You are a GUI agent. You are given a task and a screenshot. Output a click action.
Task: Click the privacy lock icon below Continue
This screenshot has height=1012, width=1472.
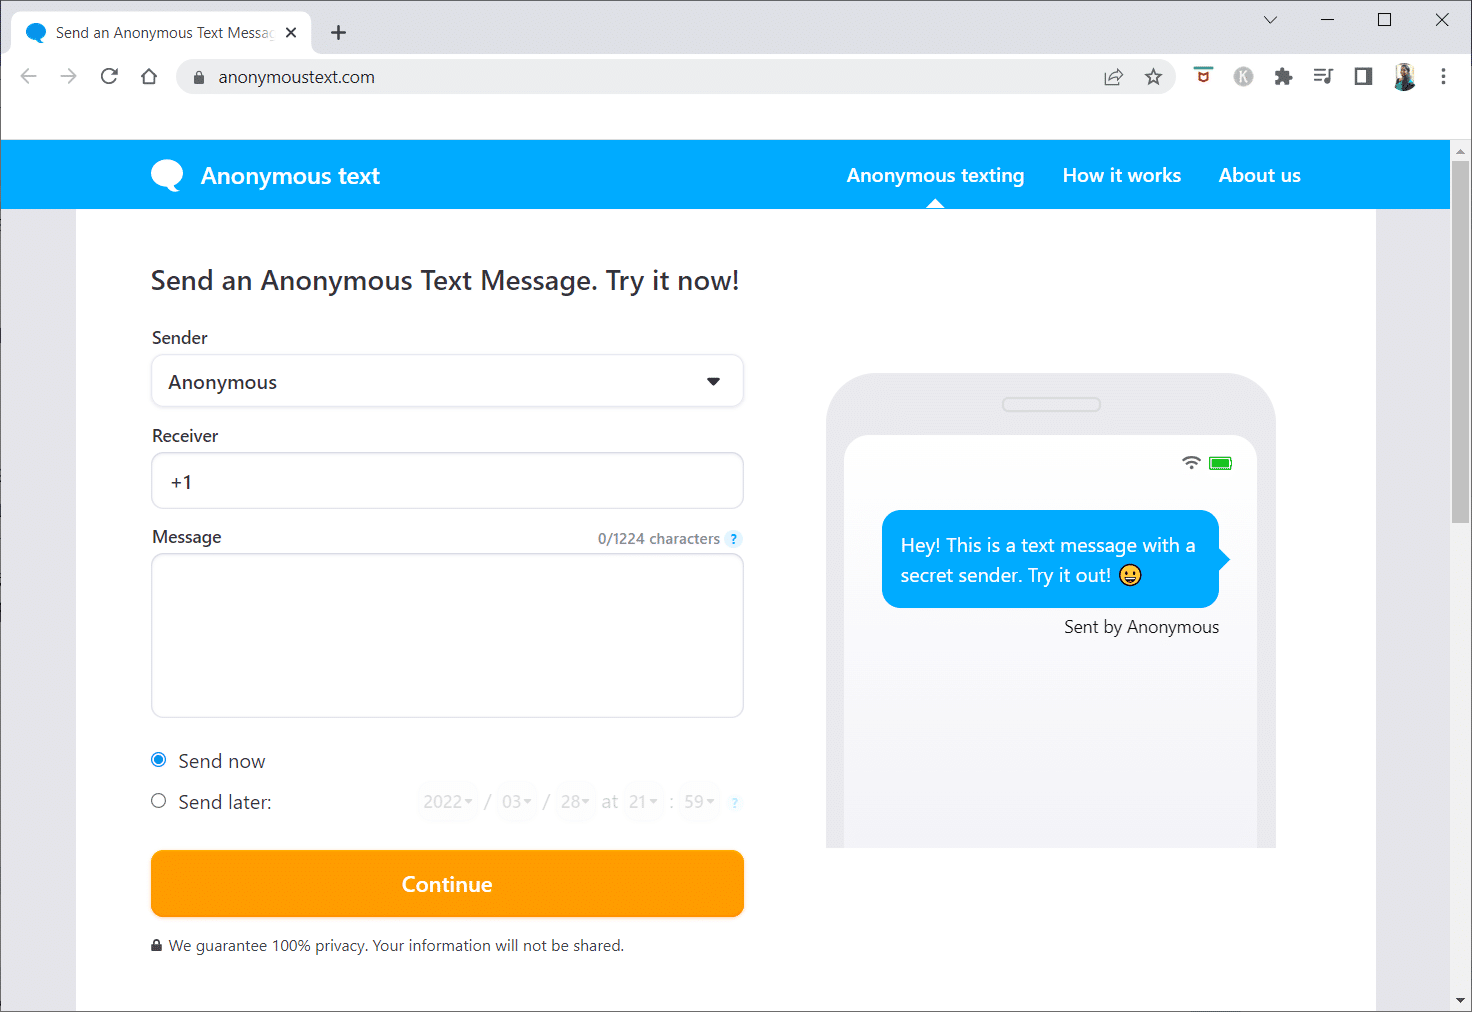coord(156,945)
